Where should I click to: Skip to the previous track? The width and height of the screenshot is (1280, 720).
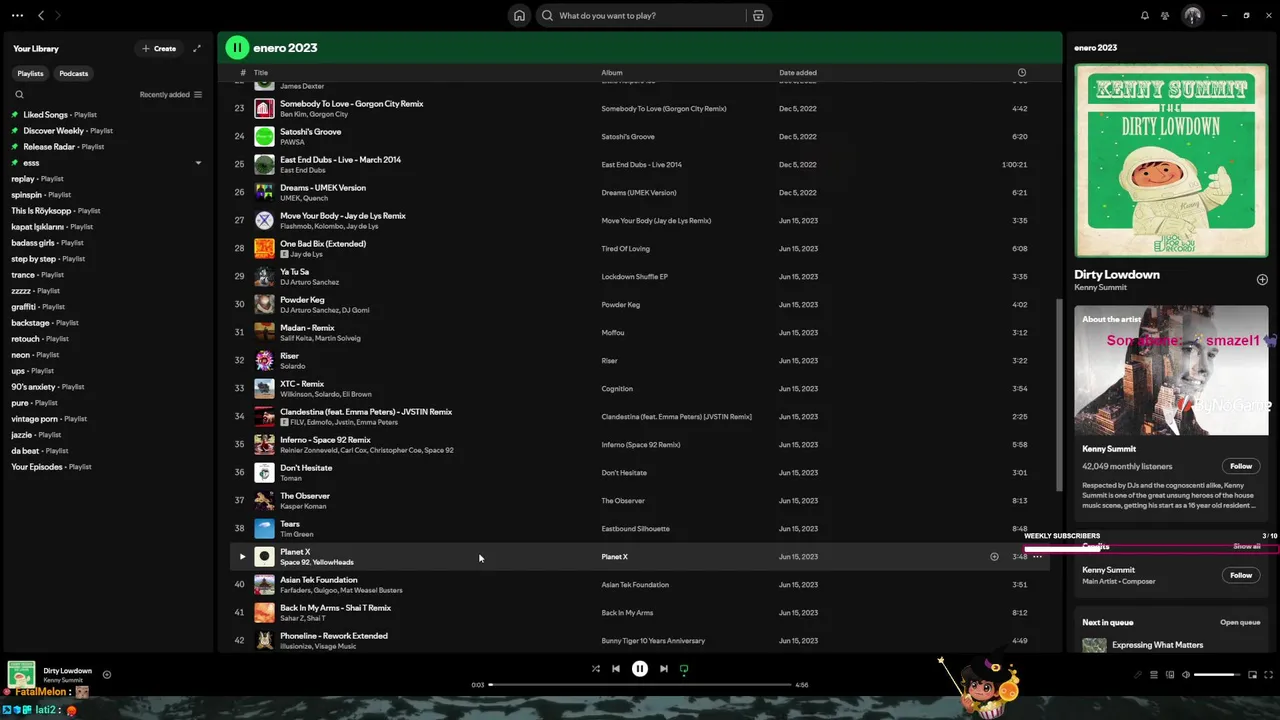point(616,669)
